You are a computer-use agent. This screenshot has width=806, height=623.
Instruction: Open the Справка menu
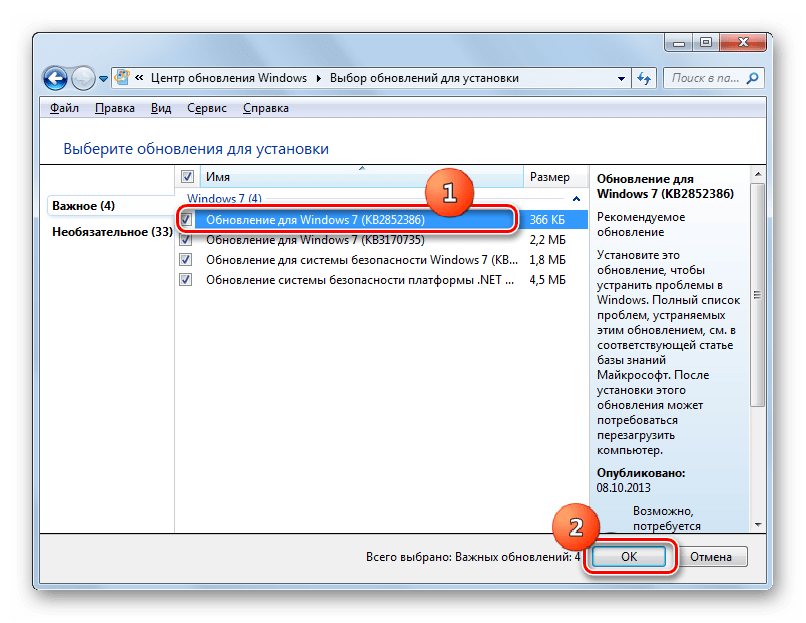pos(266,108)
